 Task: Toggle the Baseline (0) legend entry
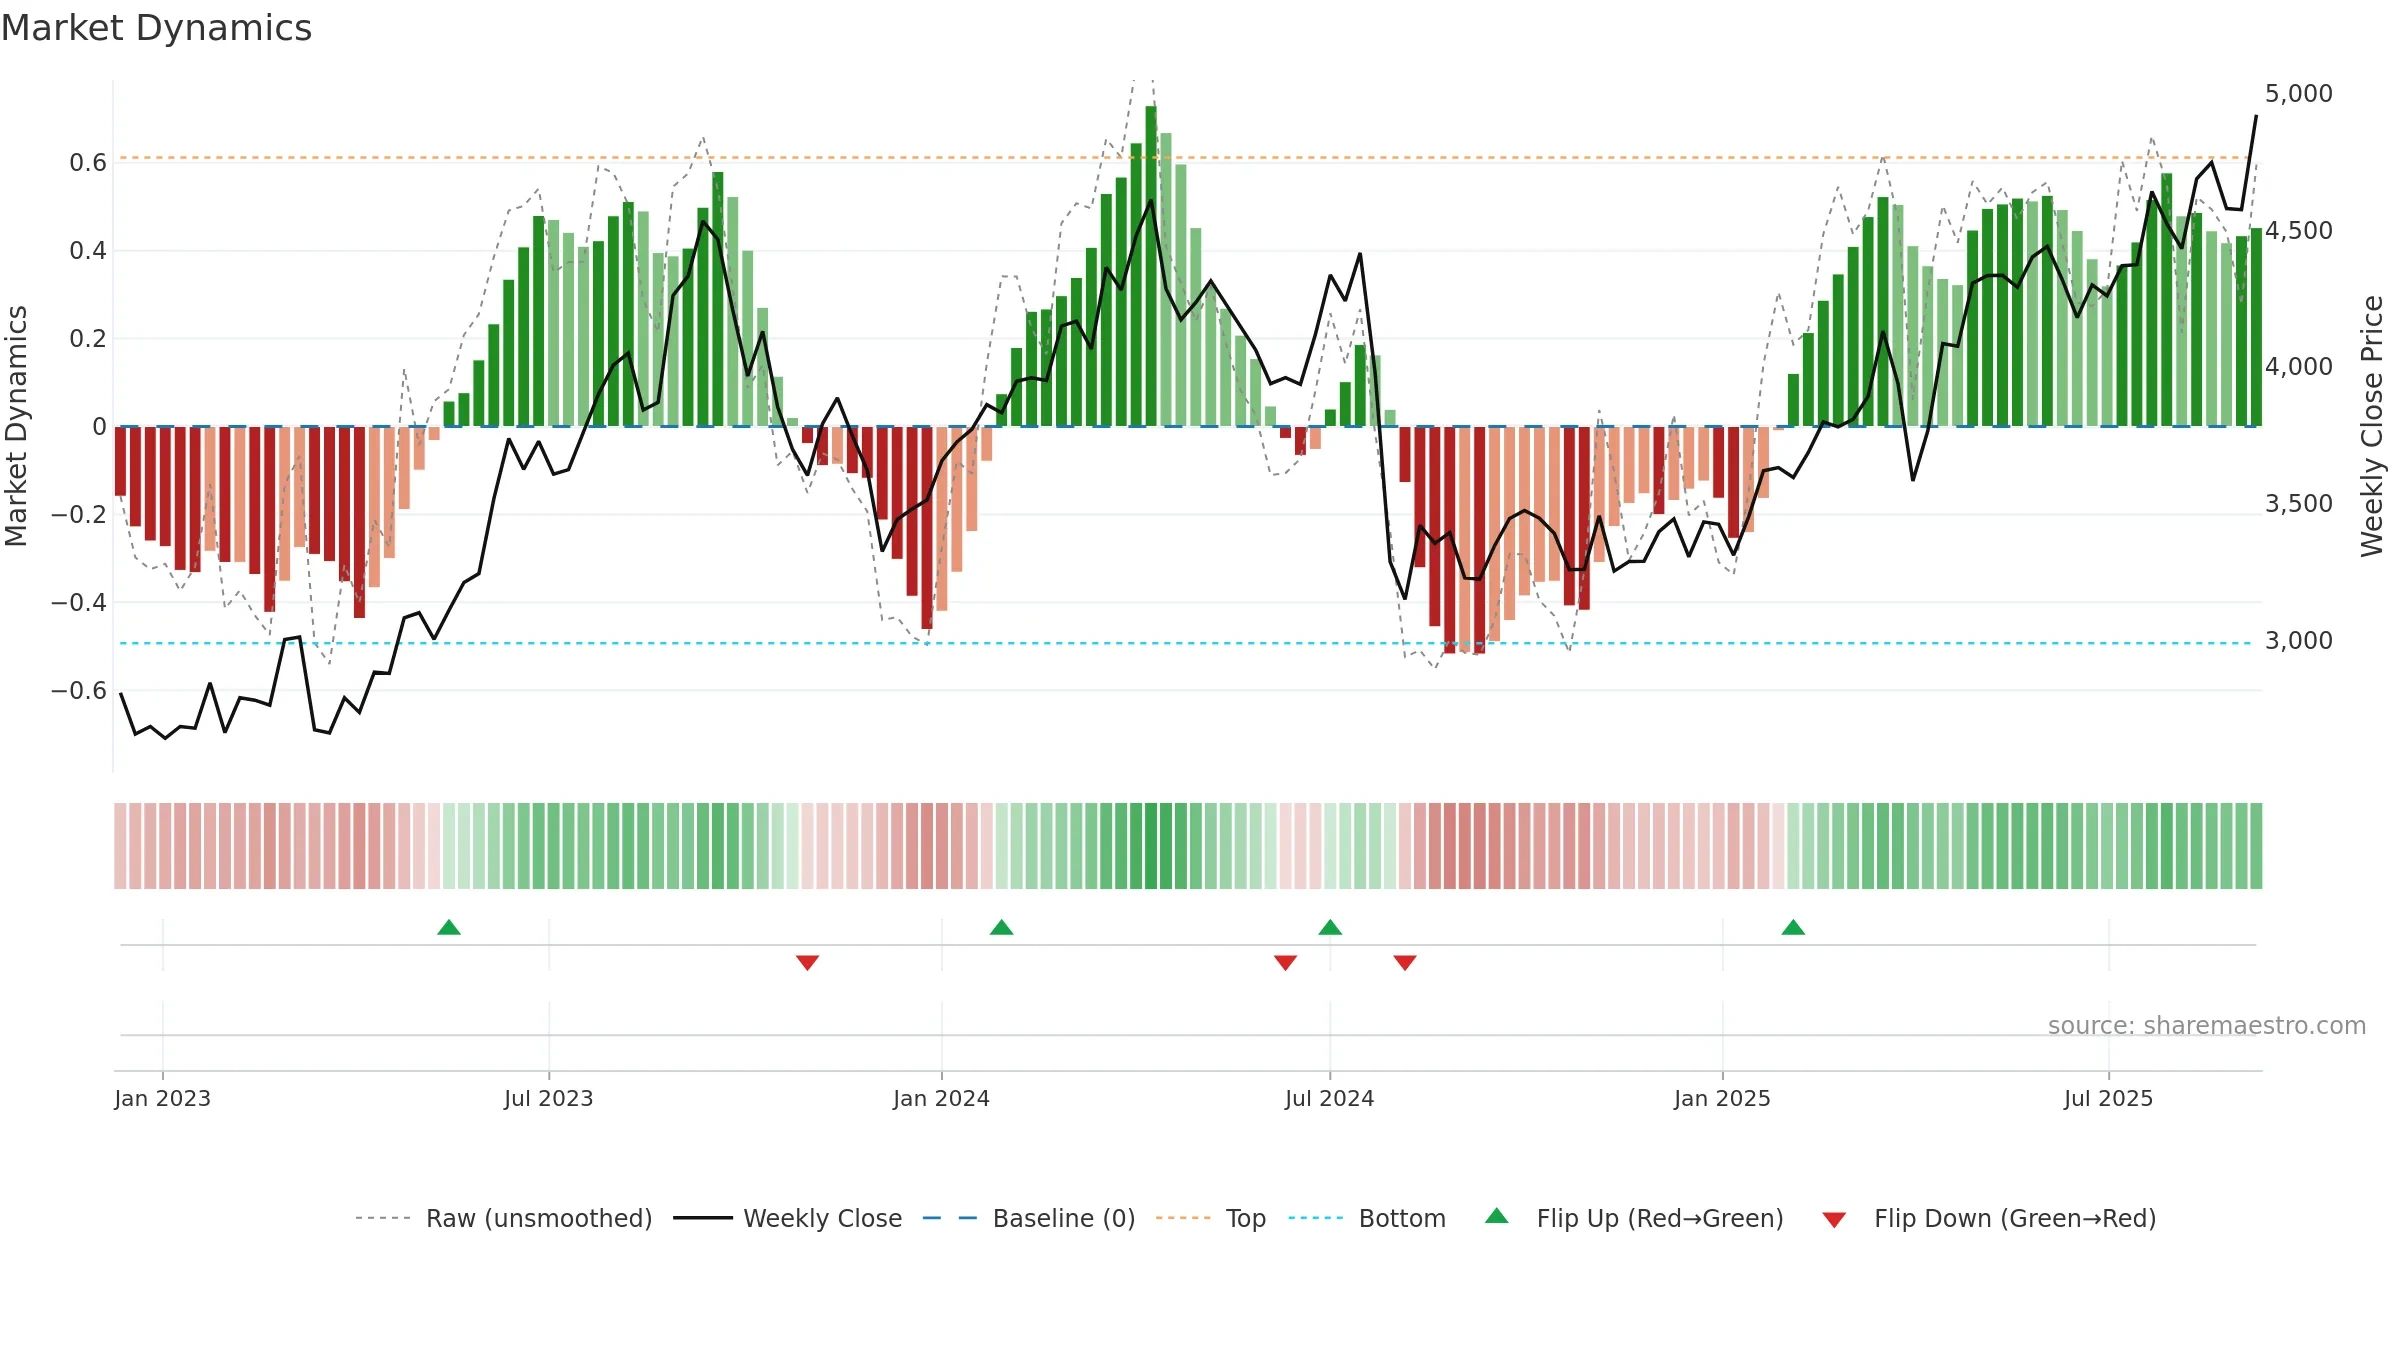[x=1028, y=1218]
